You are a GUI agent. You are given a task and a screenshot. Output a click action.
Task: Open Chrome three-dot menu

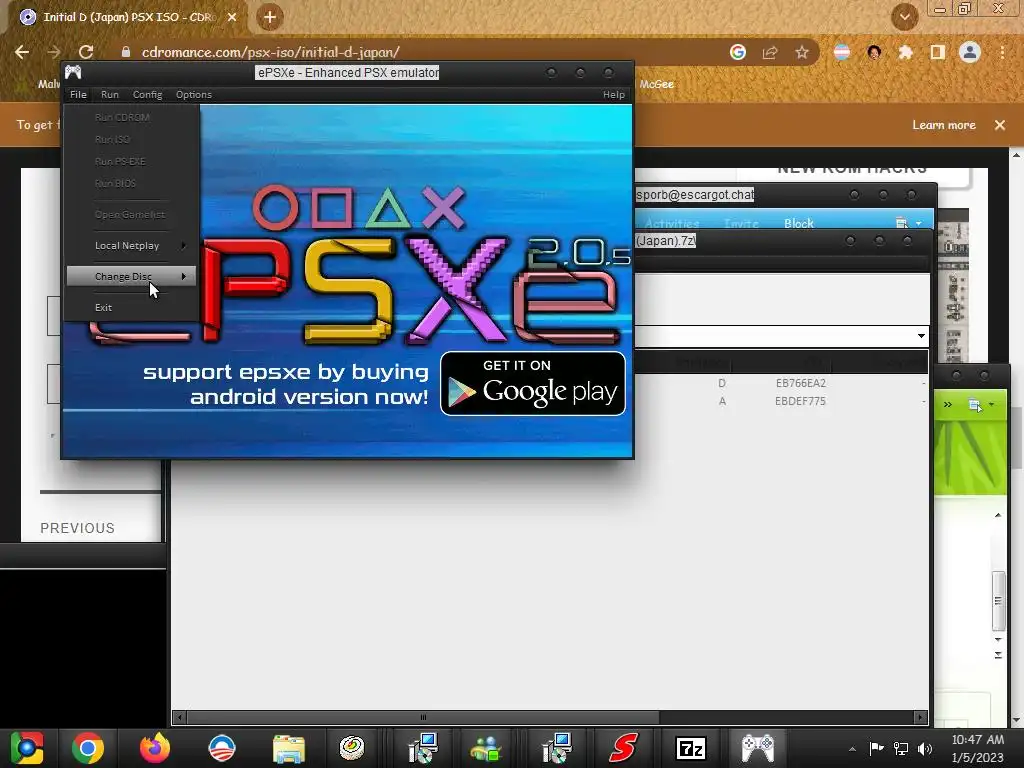[x=1002, y=52]
